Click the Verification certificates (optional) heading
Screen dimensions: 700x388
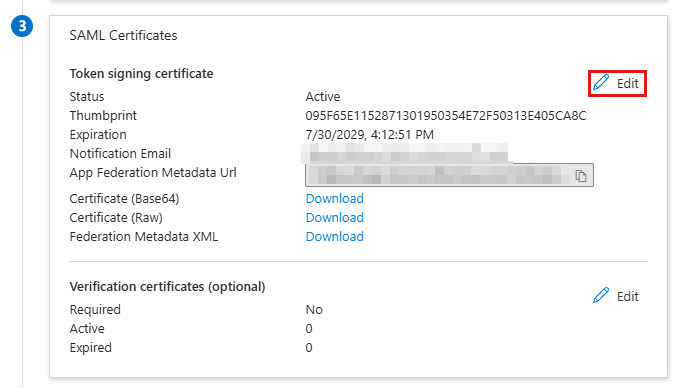167,286
